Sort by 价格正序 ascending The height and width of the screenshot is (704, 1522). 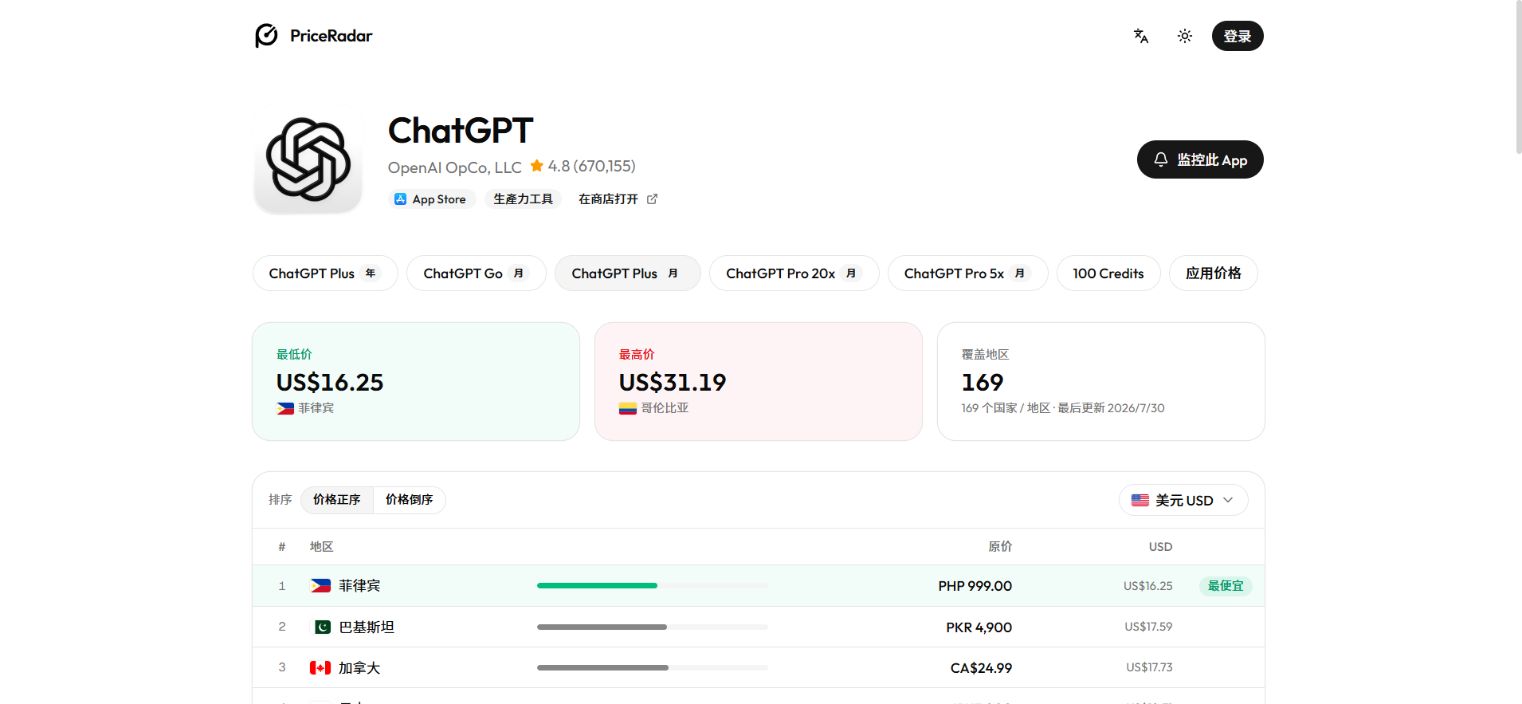(x=337, y=500)
